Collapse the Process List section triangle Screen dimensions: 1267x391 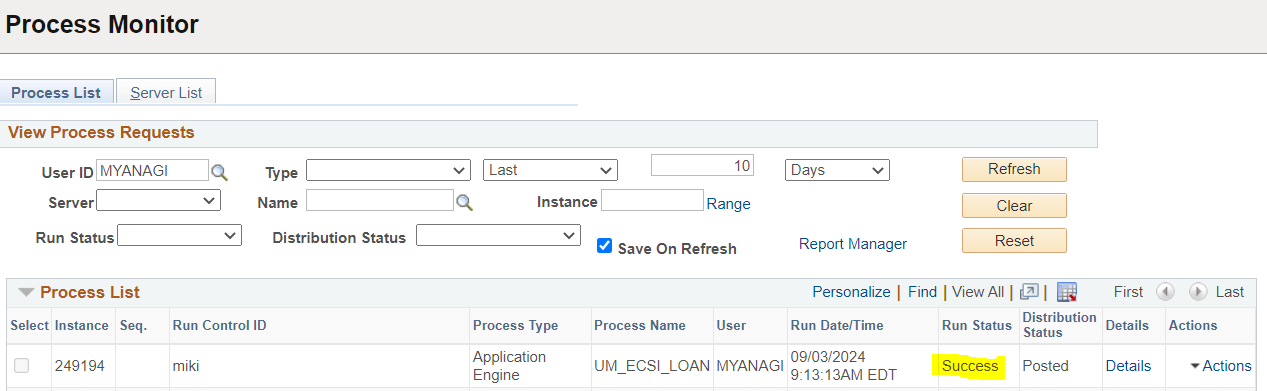(x=25, y=292)
